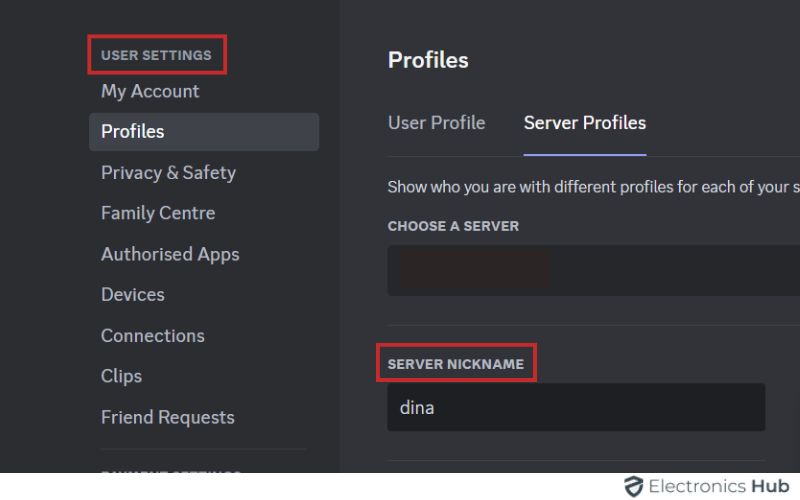Open Privacy & Safety settings
Screen dimensions: 800x500
point(168,173)
